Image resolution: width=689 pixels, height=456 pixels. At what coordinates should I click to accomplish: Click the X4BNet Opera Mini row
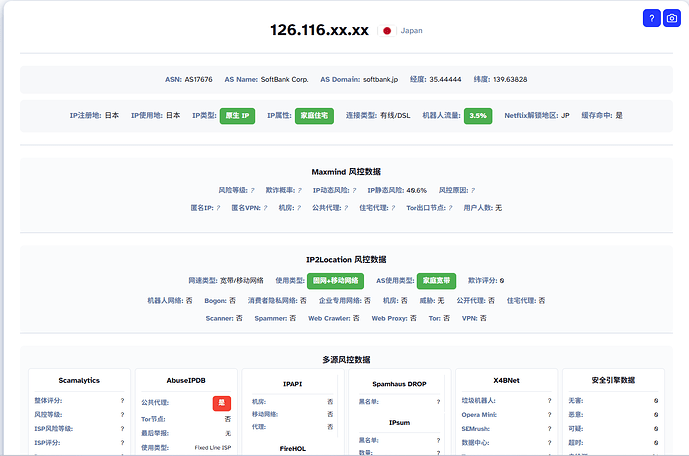point(506,415)
